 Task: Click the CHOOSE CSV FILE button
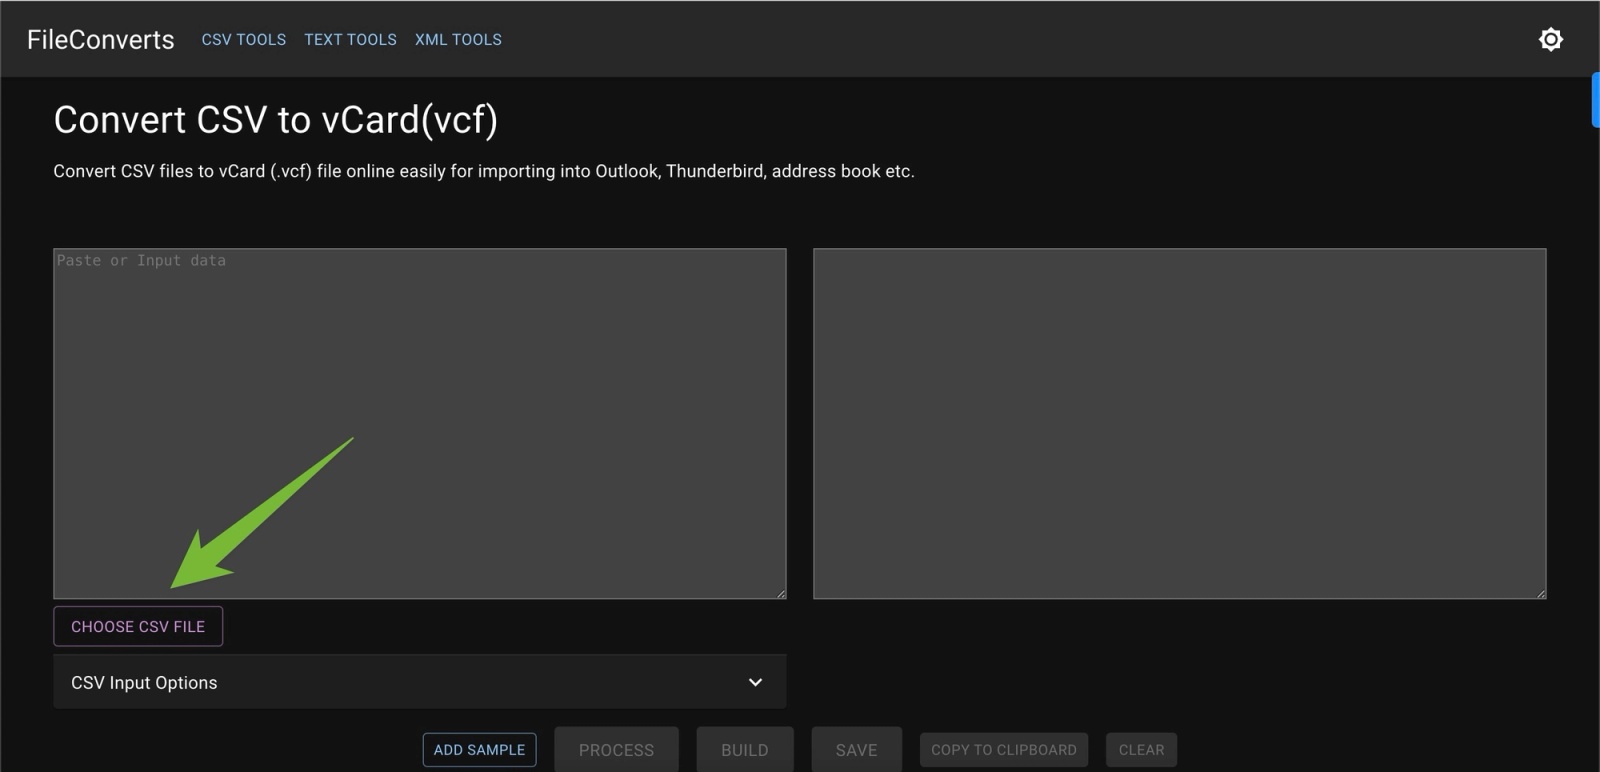pos(138,626)
